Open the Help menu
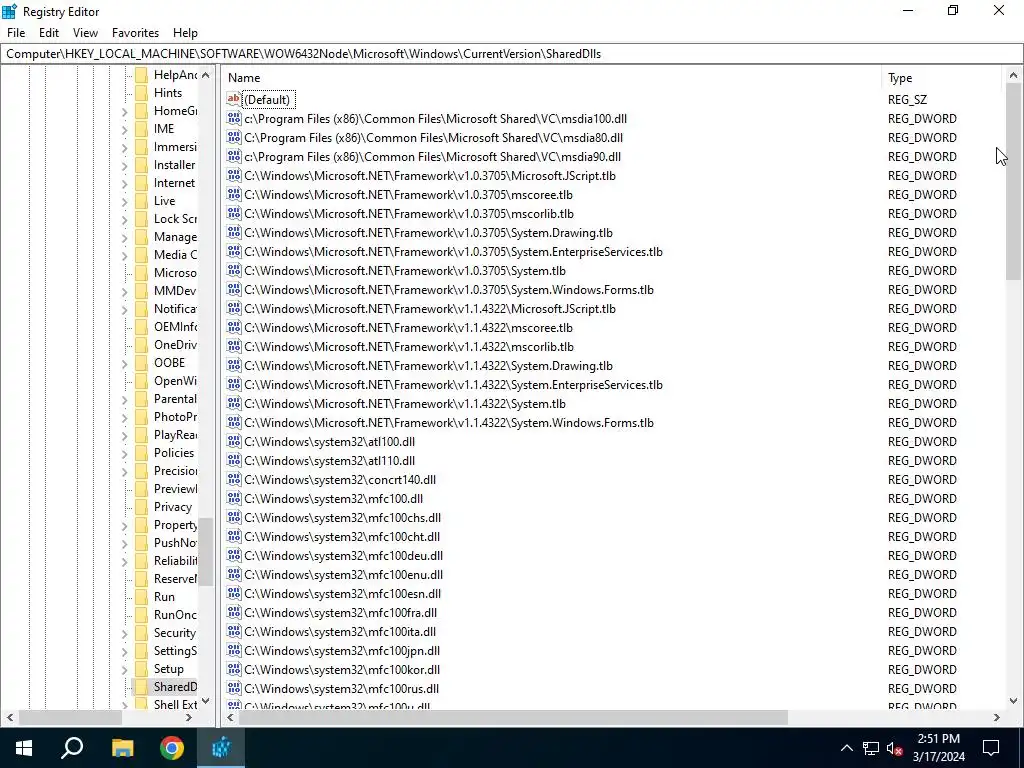This screenshot has height=768, width=1024. [x=185, y=33]
